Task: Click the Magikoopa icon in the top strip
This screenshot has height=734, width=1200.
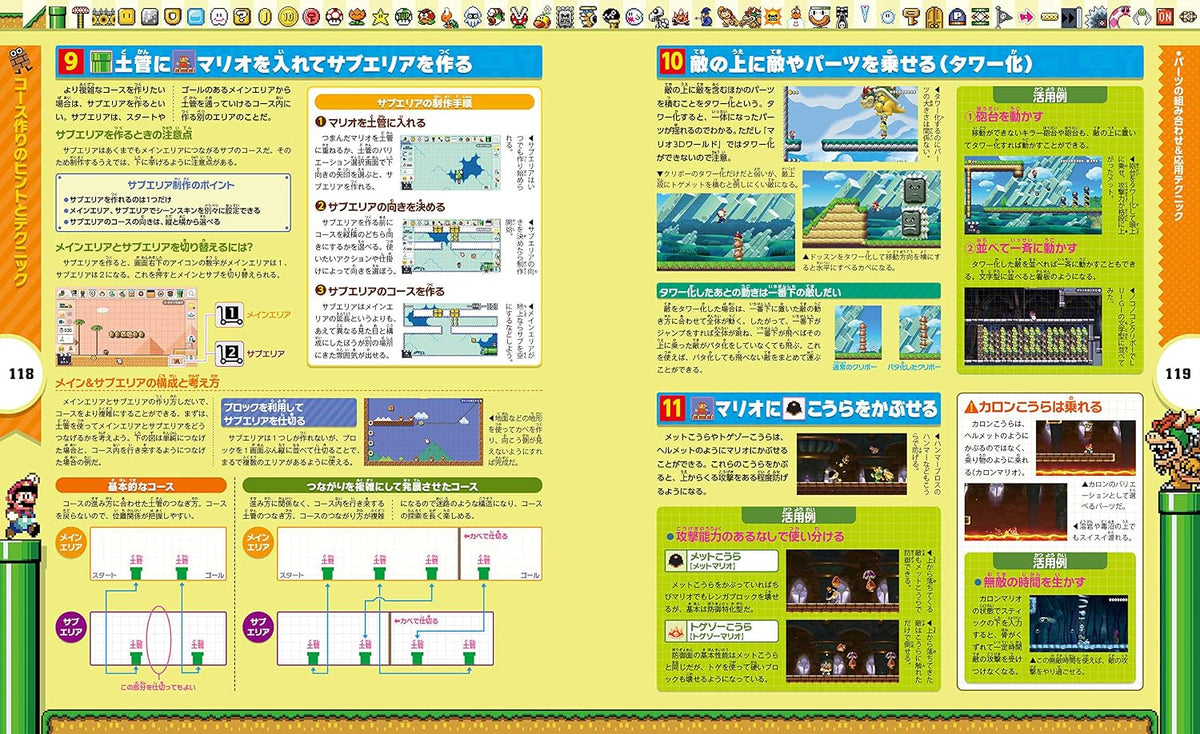Action: pyautogui.click(x=705, y=17)
